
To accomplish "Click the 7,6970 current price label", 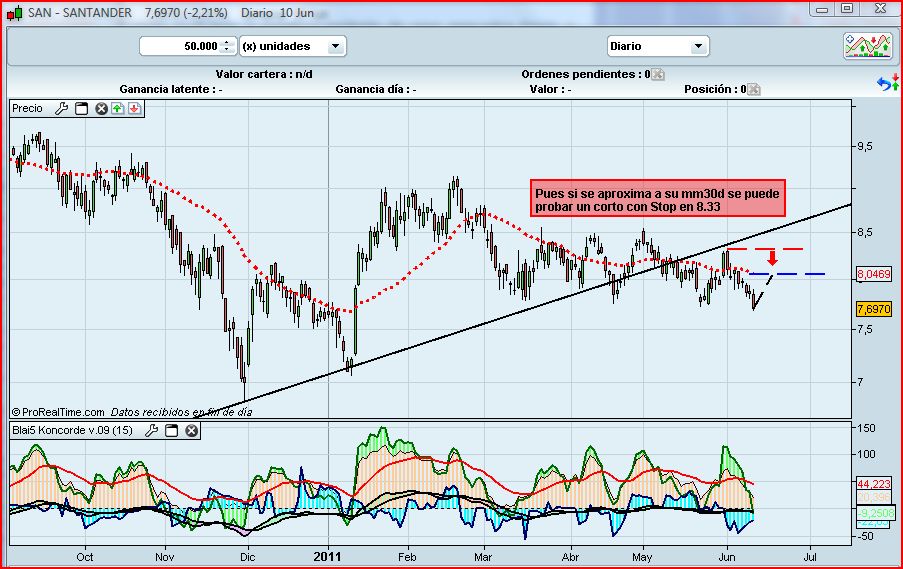I will point(874,309).
